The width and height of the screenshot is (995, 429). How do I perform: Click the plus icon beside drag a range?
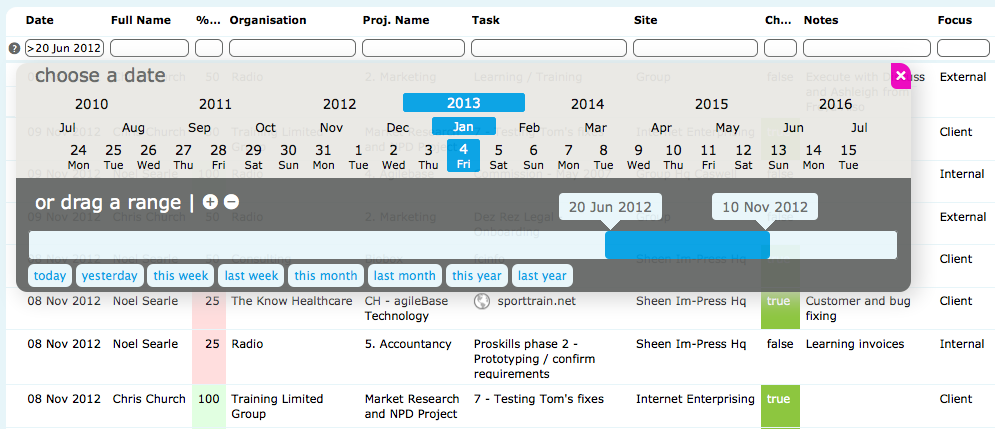[x=210, y=201]
